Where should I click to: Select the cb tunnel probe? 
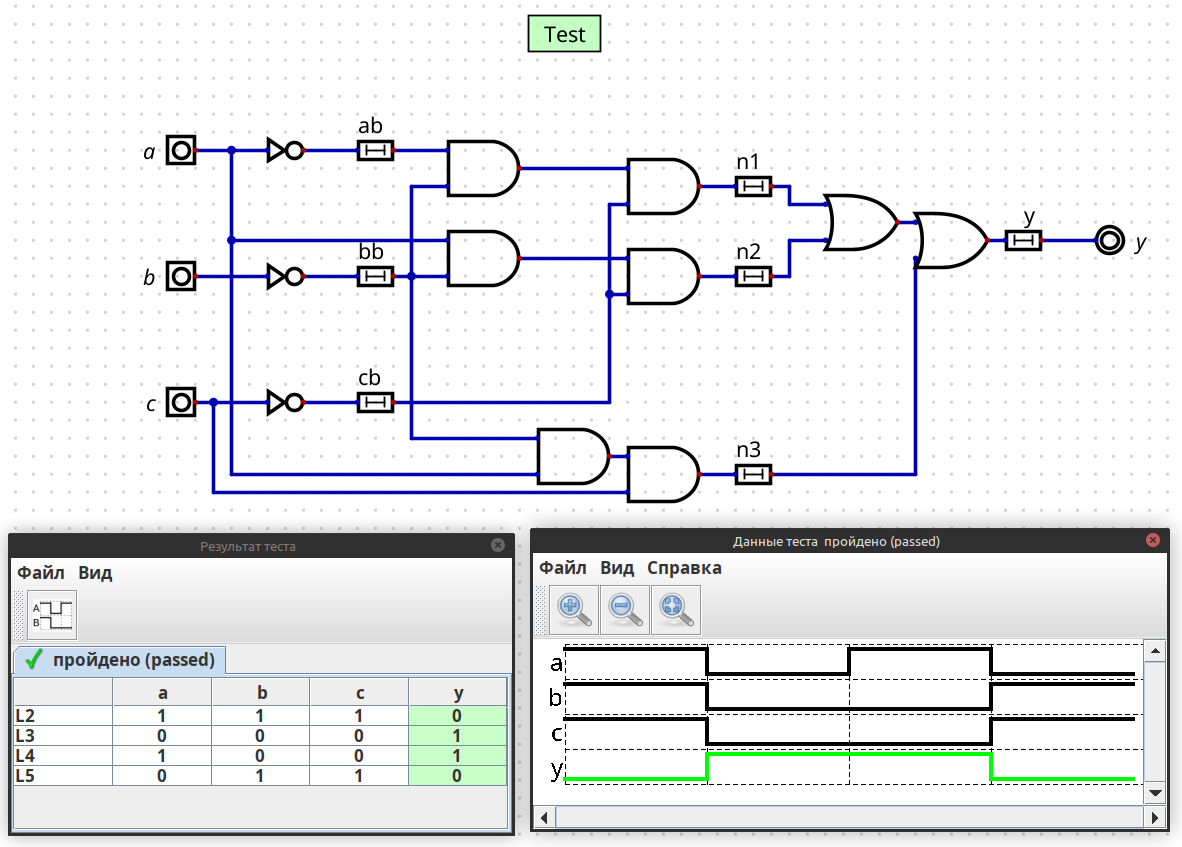tap(375, 402)
